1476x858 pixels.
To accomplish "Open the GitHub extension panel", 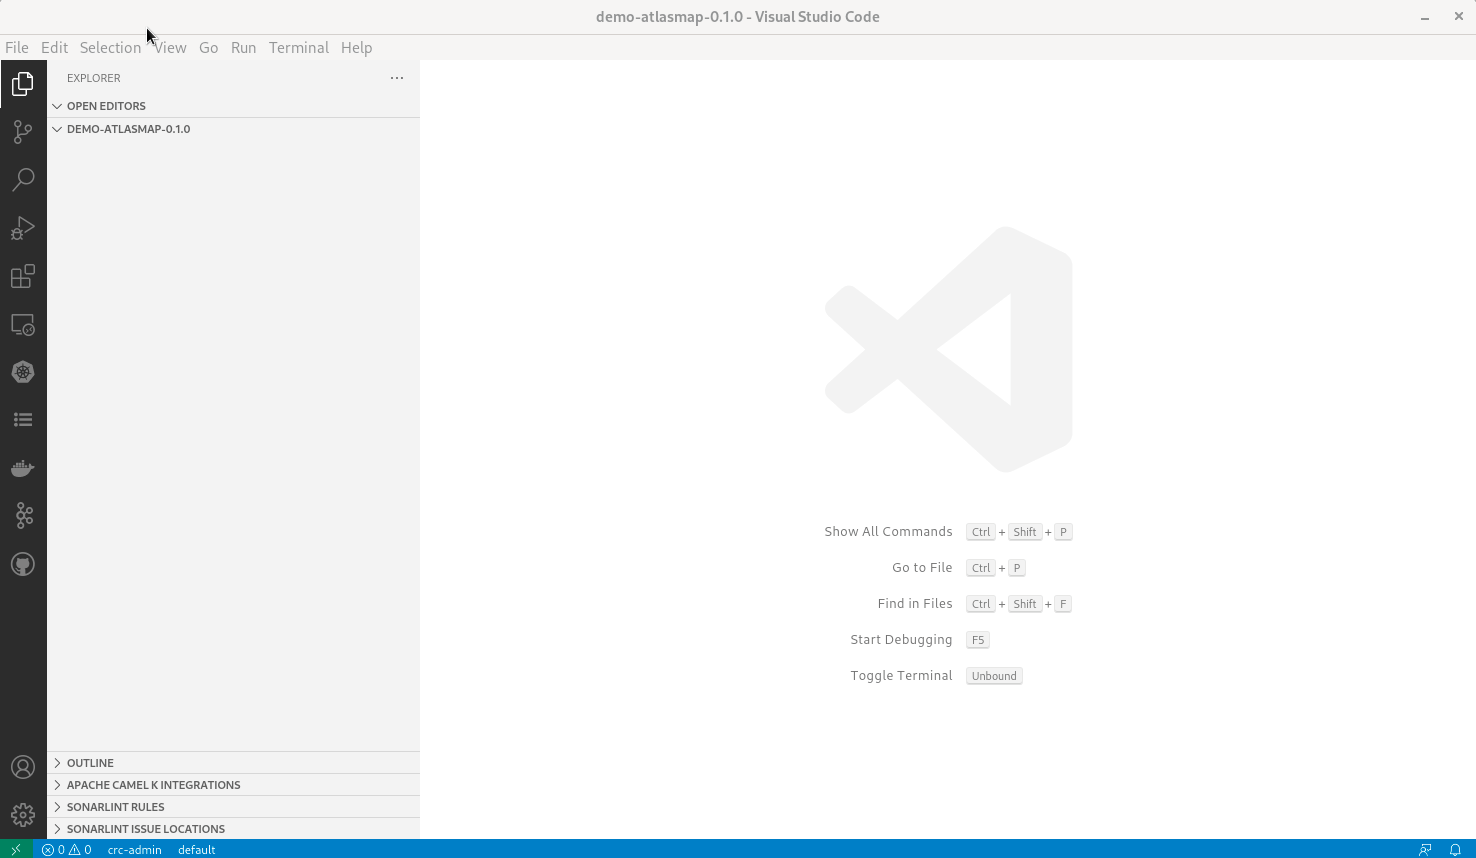I will tap(24, 563).
